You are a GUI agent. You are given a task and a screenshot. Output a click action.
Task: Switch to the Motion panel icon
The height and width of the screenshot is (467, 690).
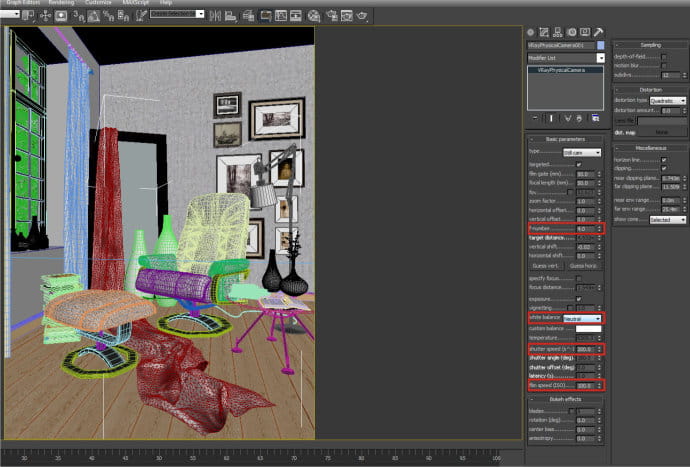click(x=571, y=32)
